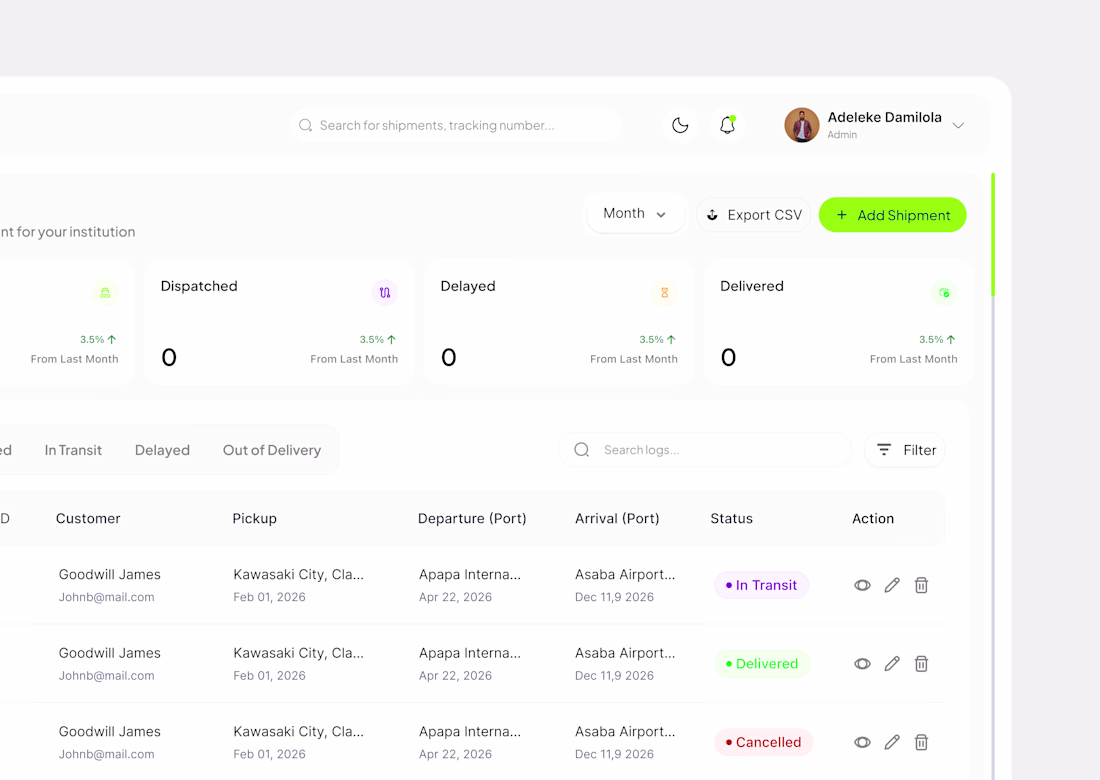Open notifications via the bell icon

click(728, 125)
